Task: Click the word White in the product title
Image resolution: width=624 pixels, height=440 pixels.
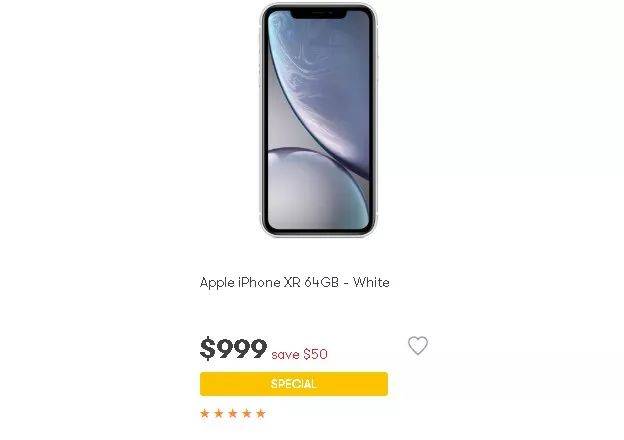Action: [371, 282]
